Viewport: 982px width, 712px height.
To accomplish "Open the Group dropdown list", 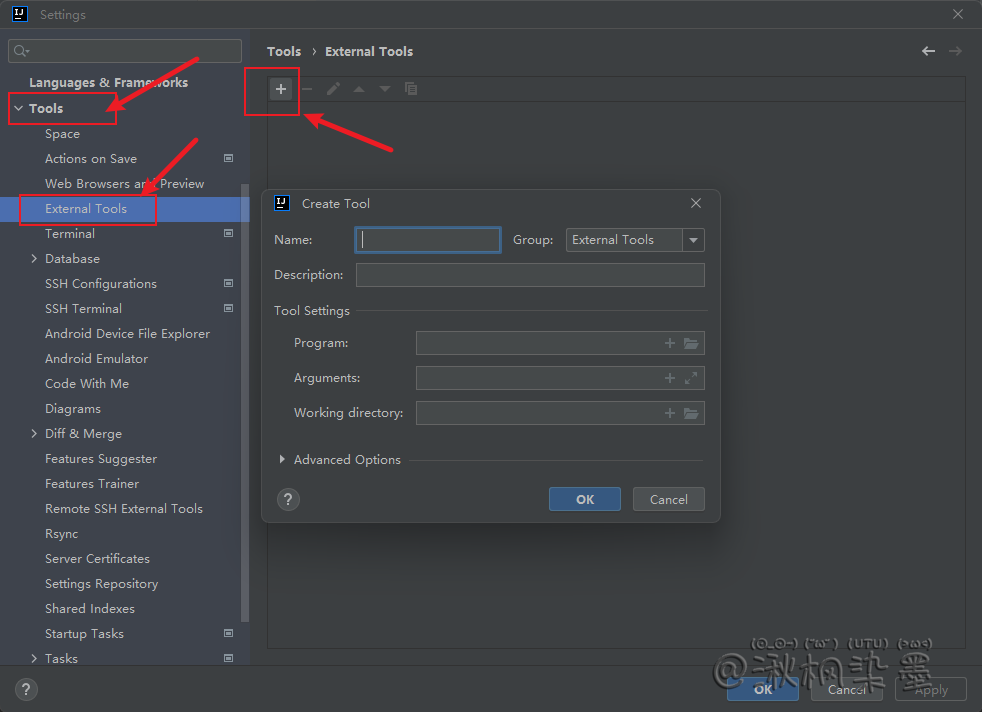I will pos(694,240).
